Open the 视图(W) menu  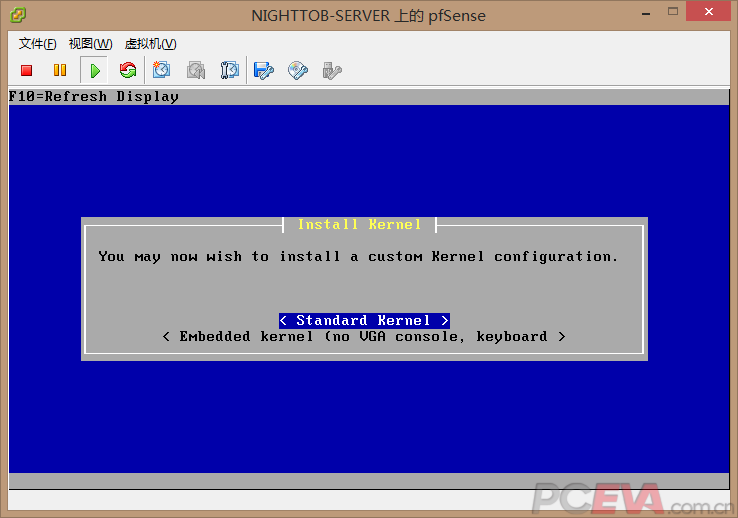pos(90,44)
